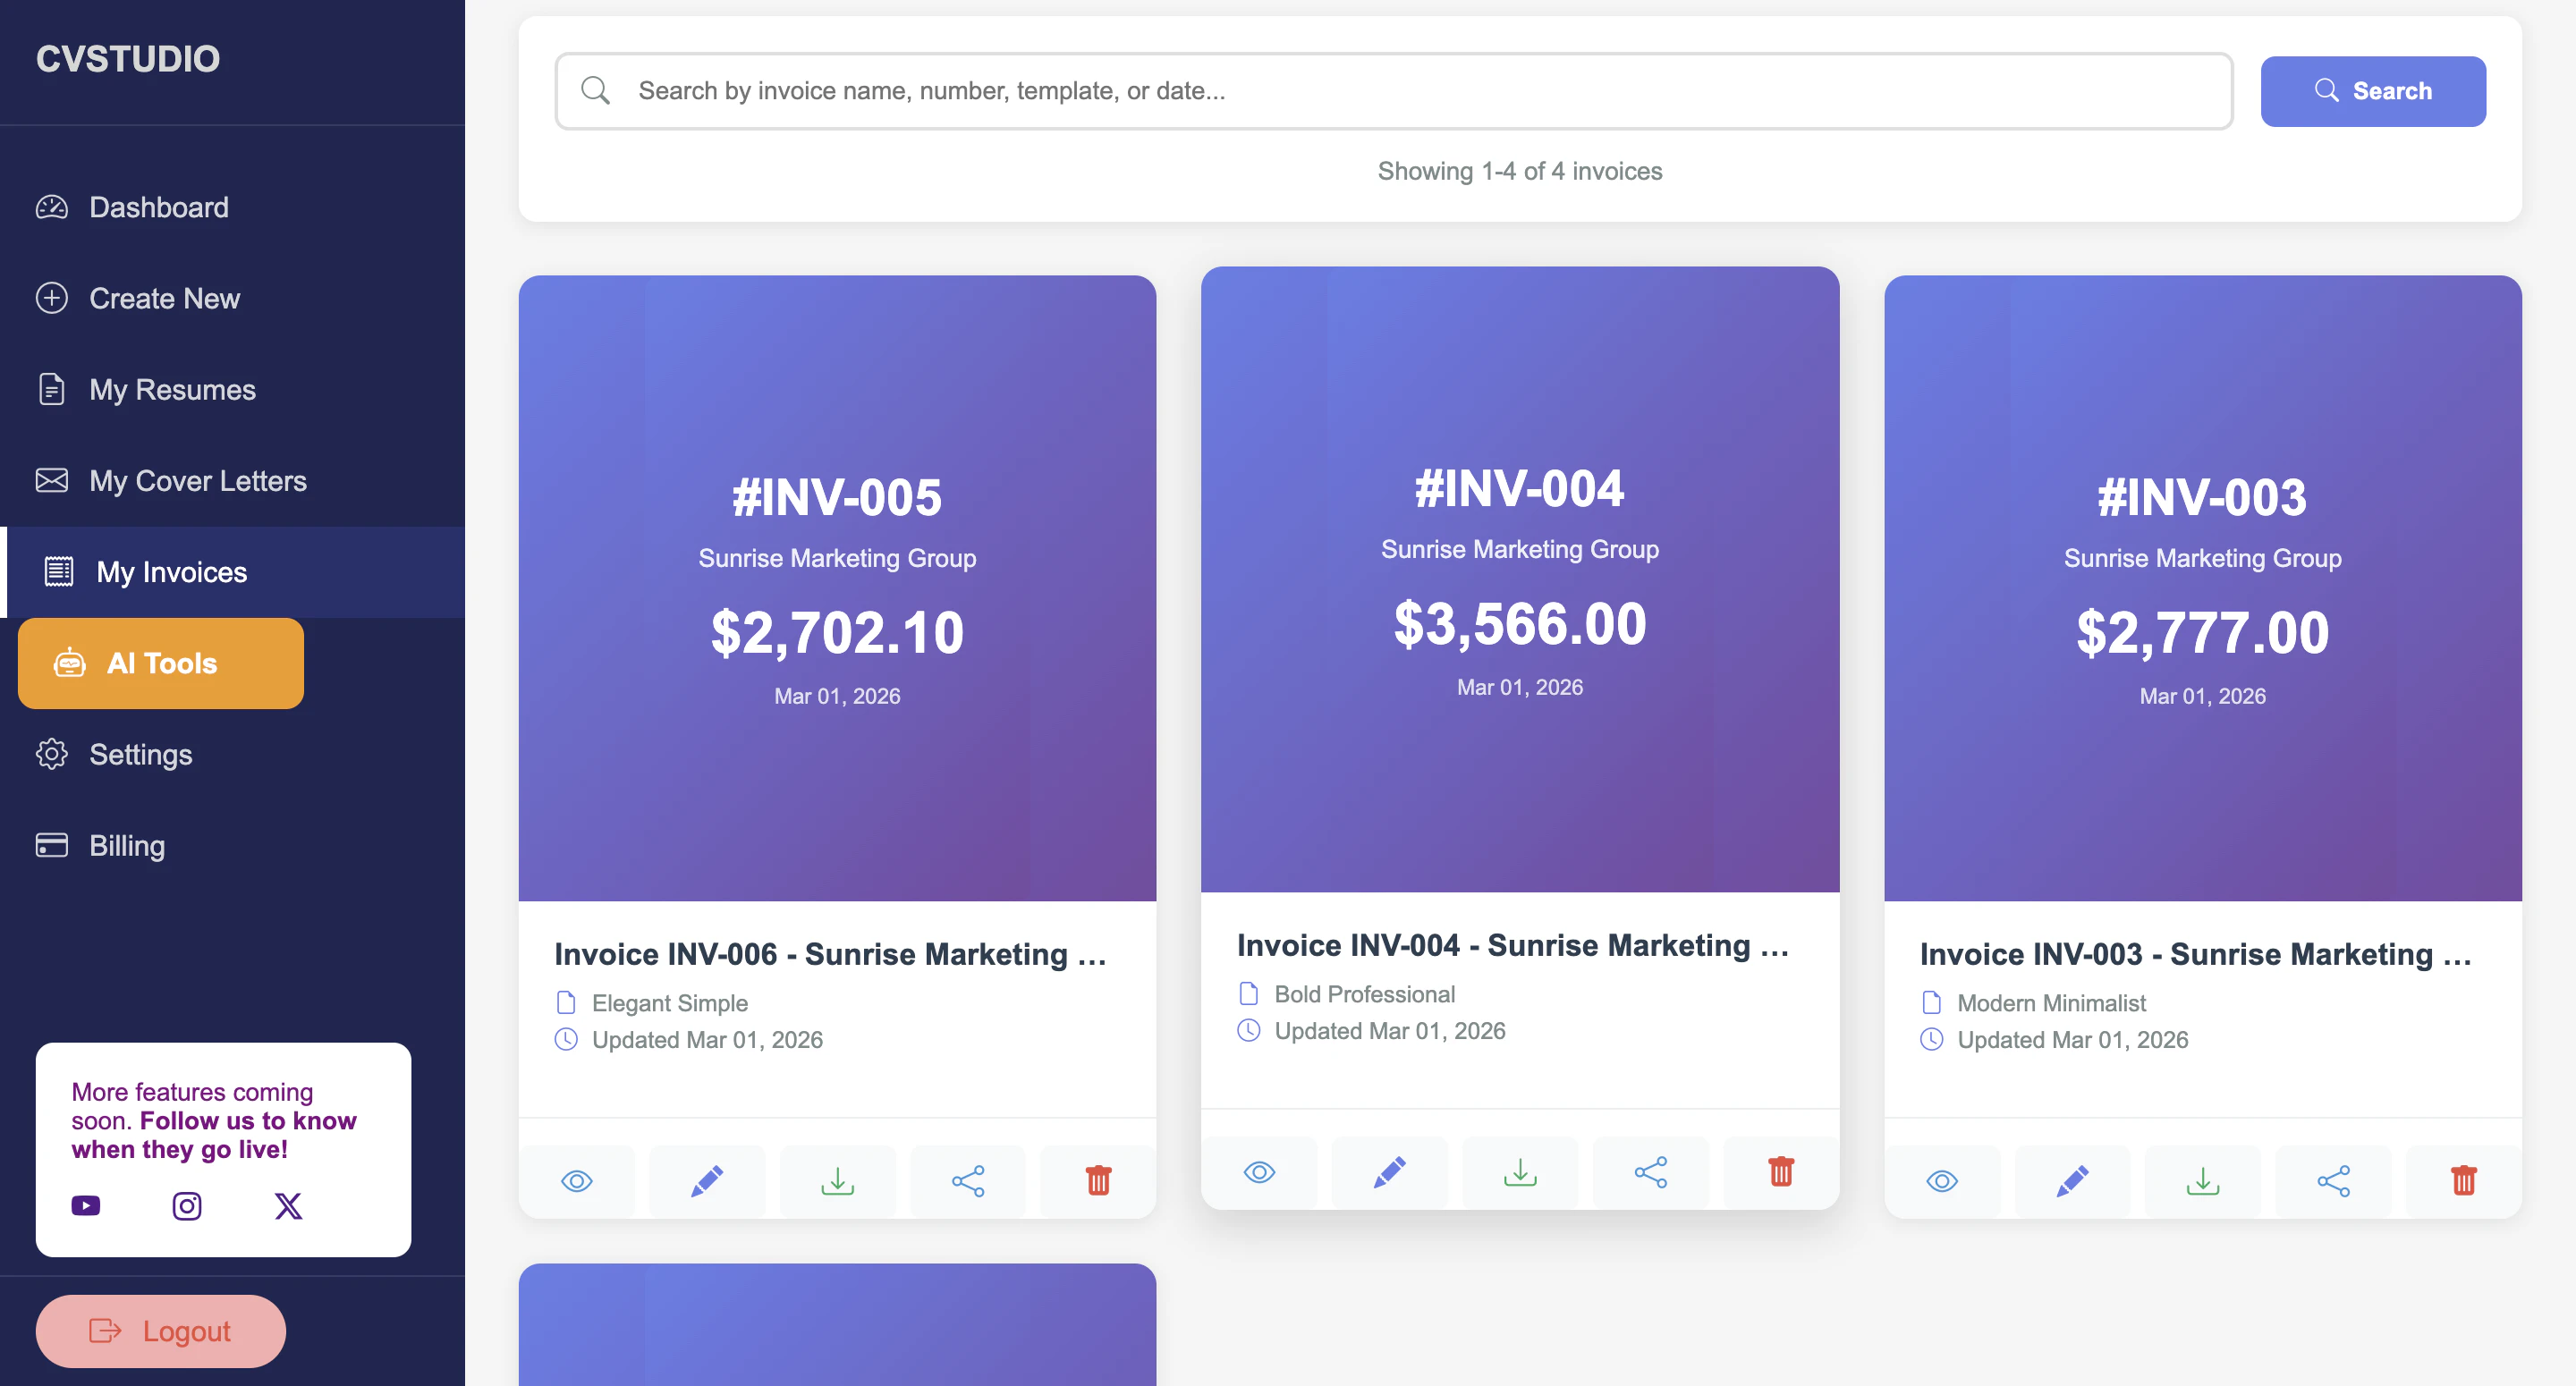The image size is (2576, 1386).
Task: Log out using the Logout button
Action: coord(161,1331)
